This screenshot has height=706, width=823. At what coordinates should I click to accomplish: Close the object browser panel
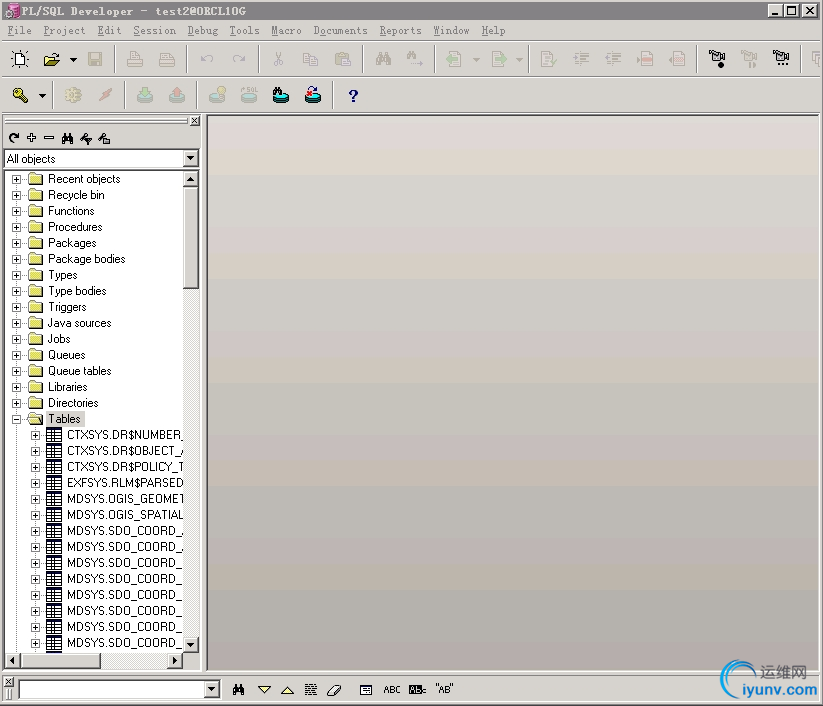point(195,121)
